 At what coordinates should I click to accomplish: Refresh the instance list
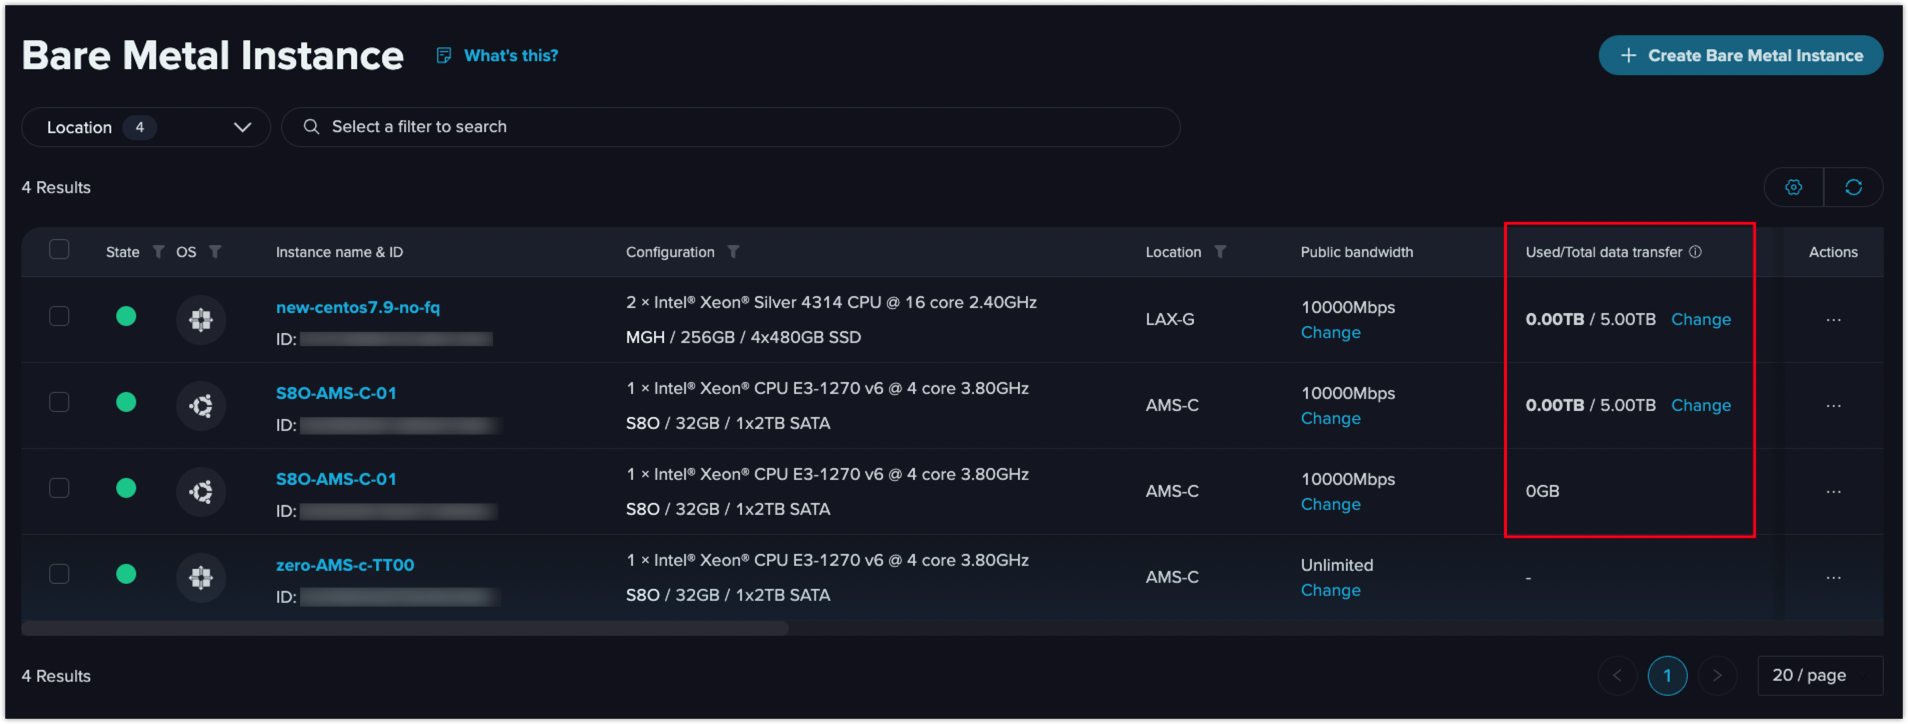point(1853,188)
